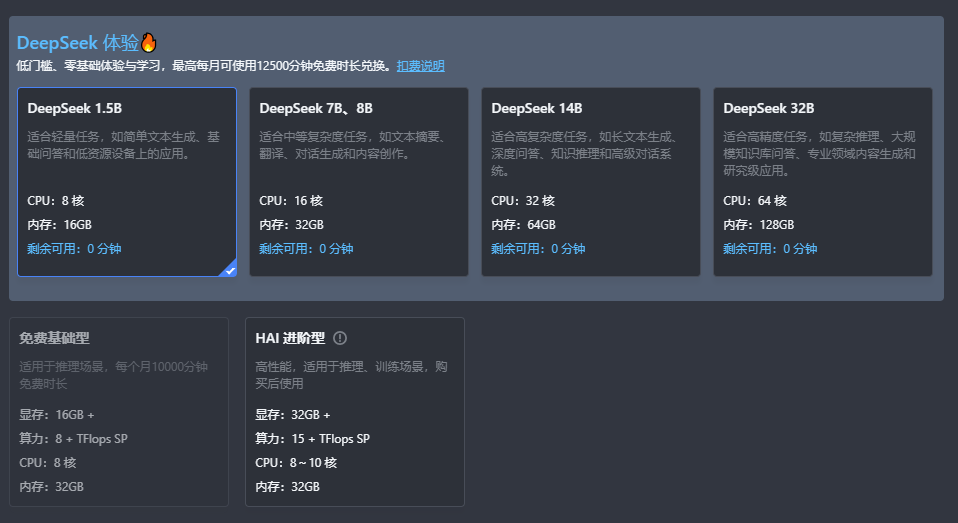This screenshot has width=958, height=523.
Task: Select the HAI 进阶型 plan title
Action: point(290,339)
